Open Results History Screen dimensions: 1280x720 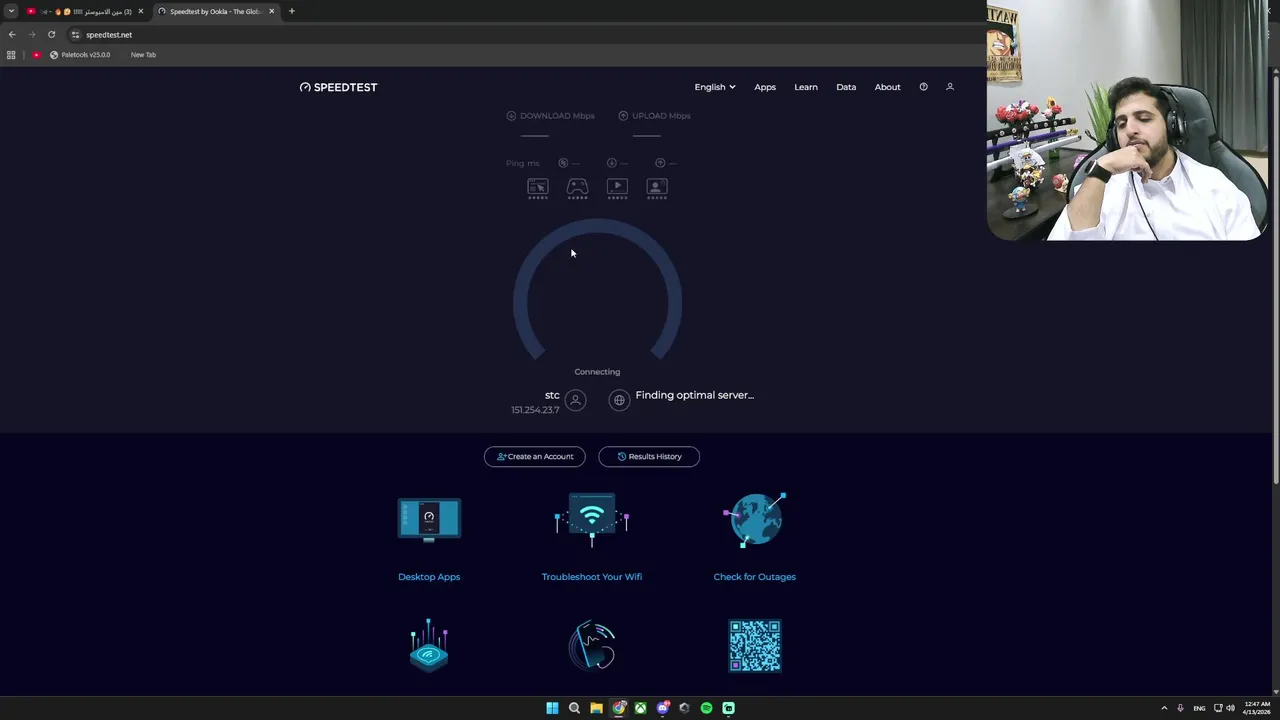click(x=649, y=457)
